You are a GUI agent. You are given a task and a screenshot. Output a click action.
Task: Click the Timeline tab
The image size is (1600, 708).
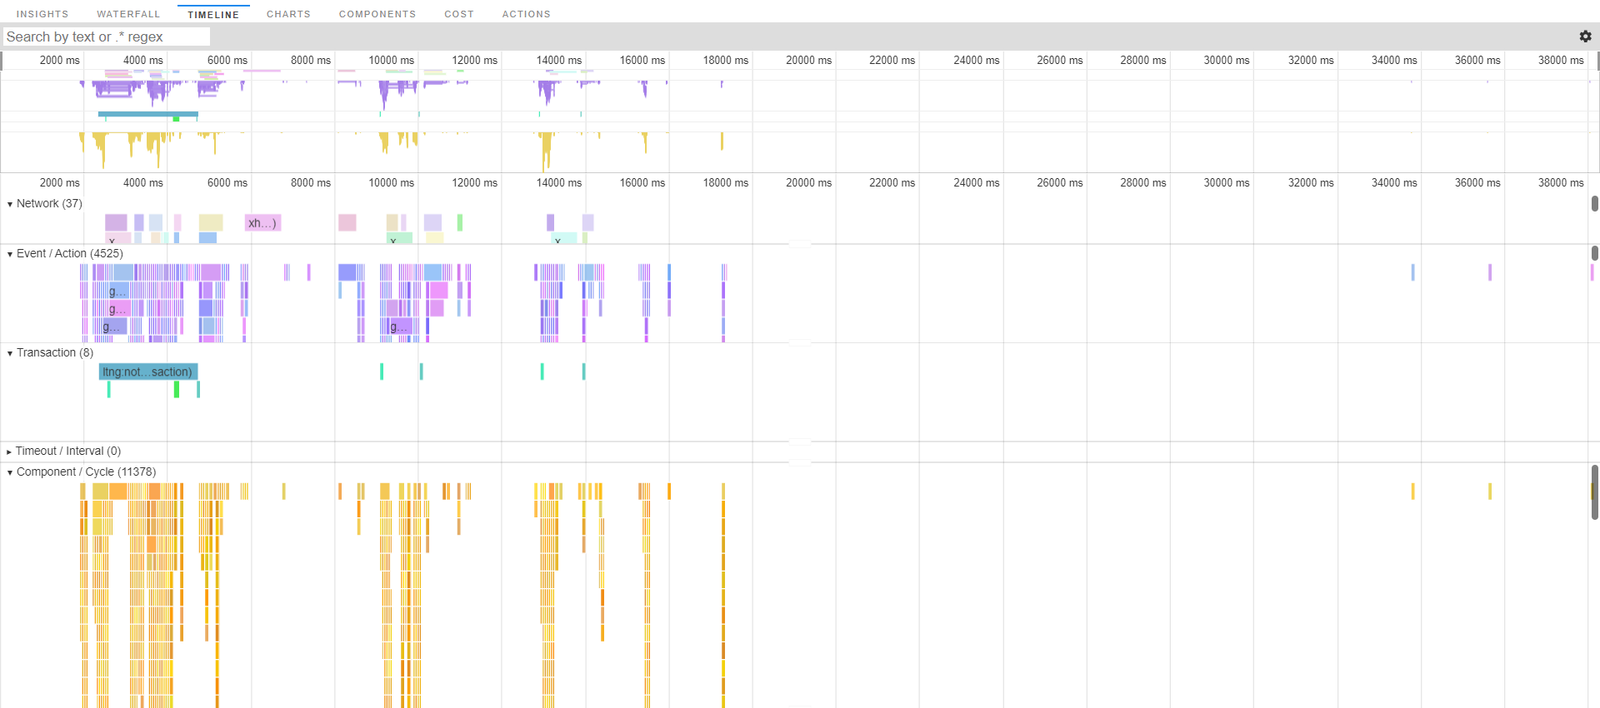click(x=213, y=14)
